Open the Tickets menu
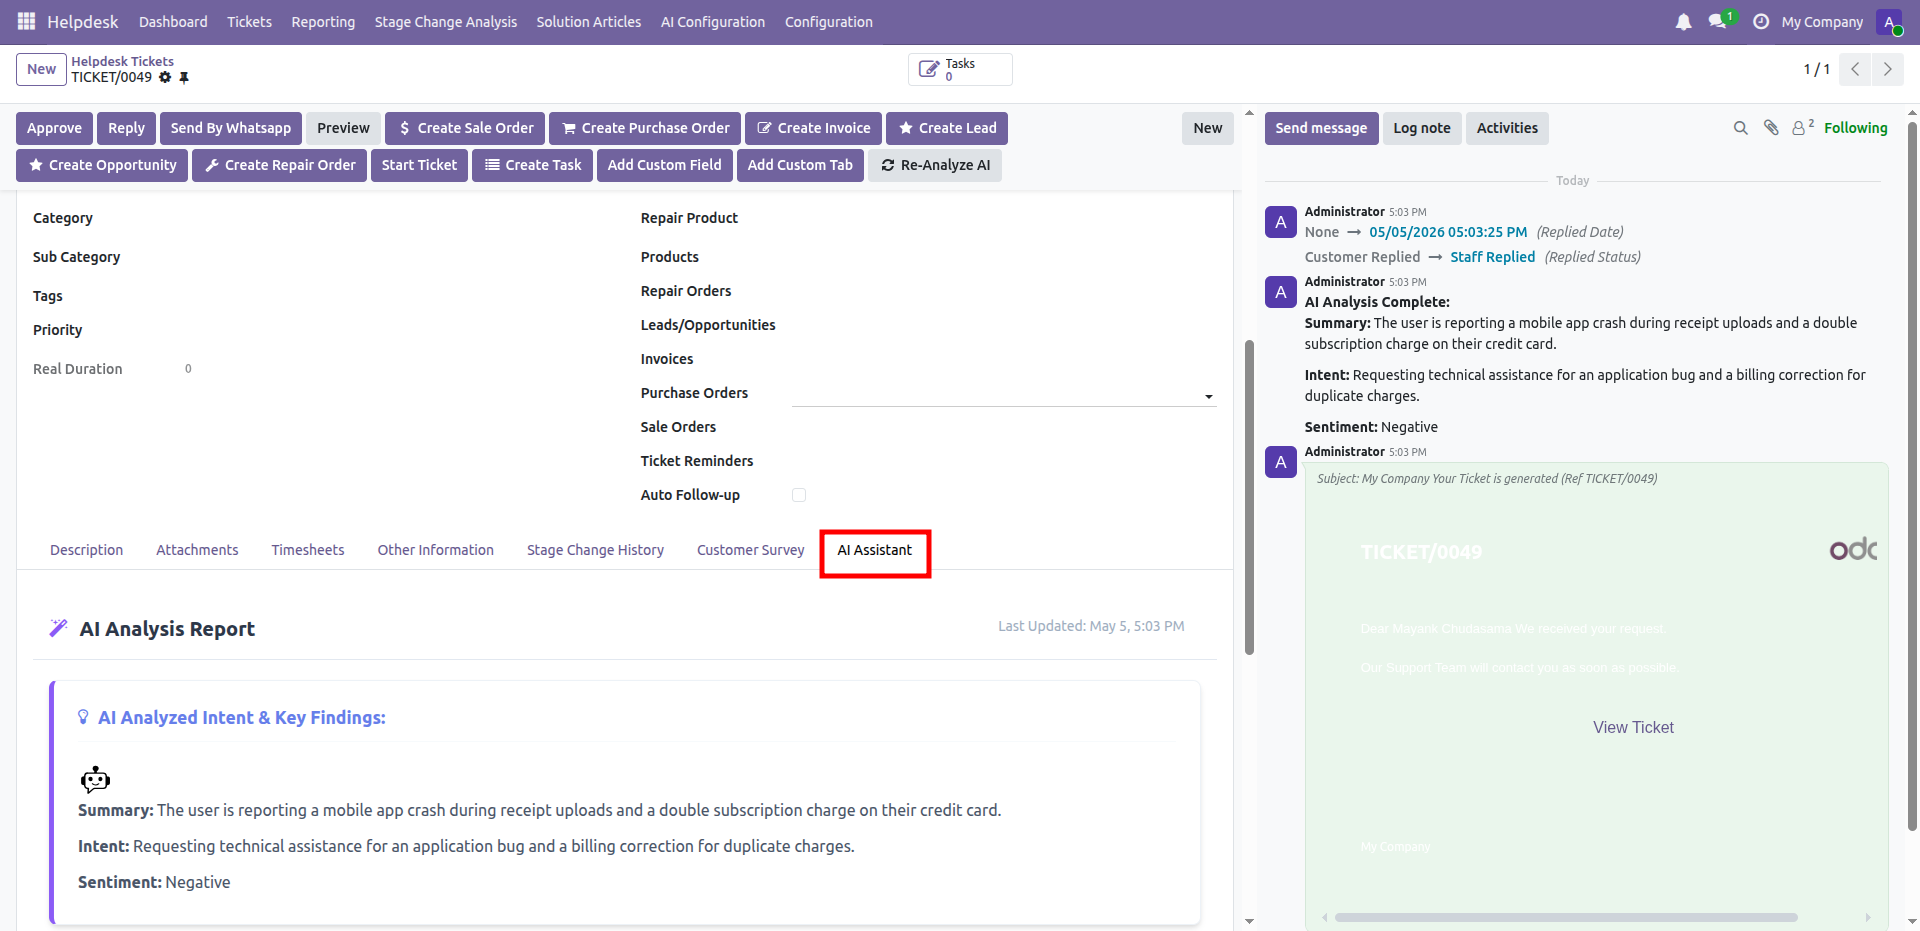This screenshot has width=1920, height=931. (x=249, y=22)
